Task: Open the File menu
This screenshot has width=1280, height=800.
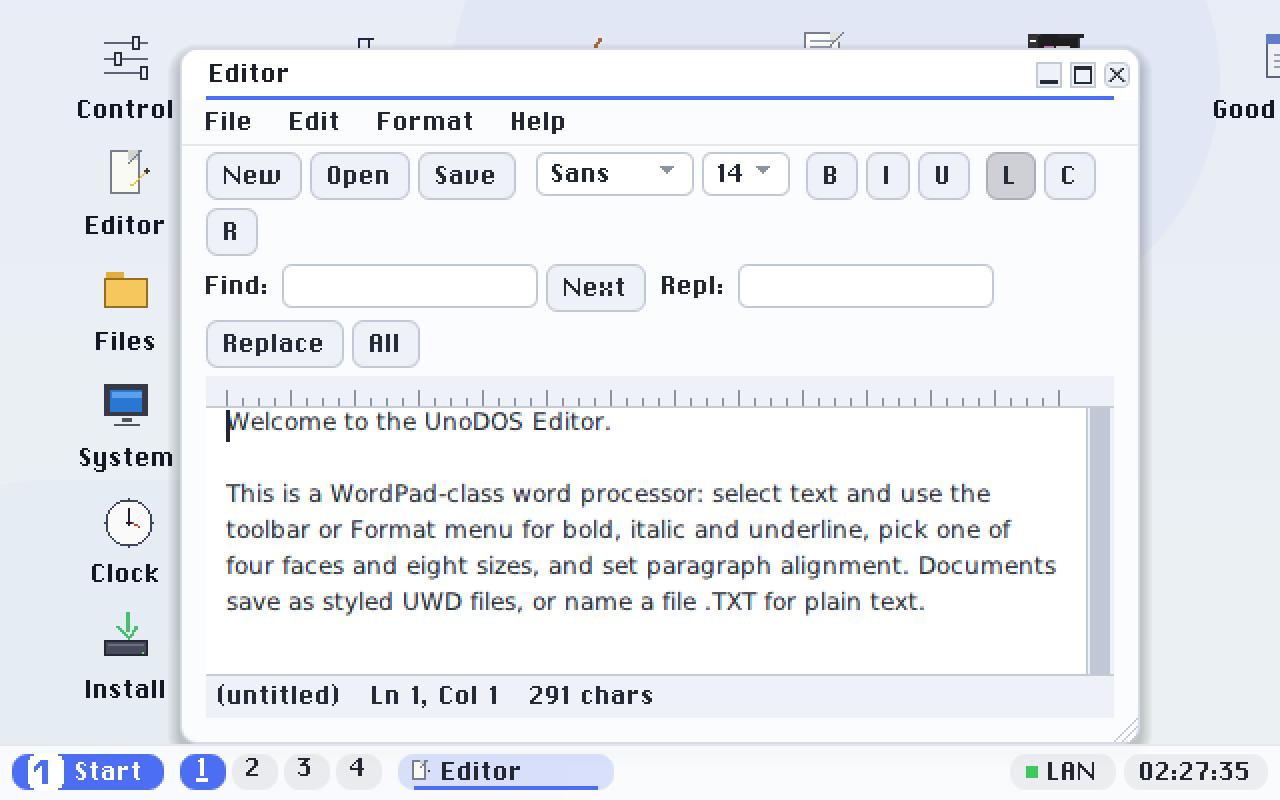Action: click(228, 122)
